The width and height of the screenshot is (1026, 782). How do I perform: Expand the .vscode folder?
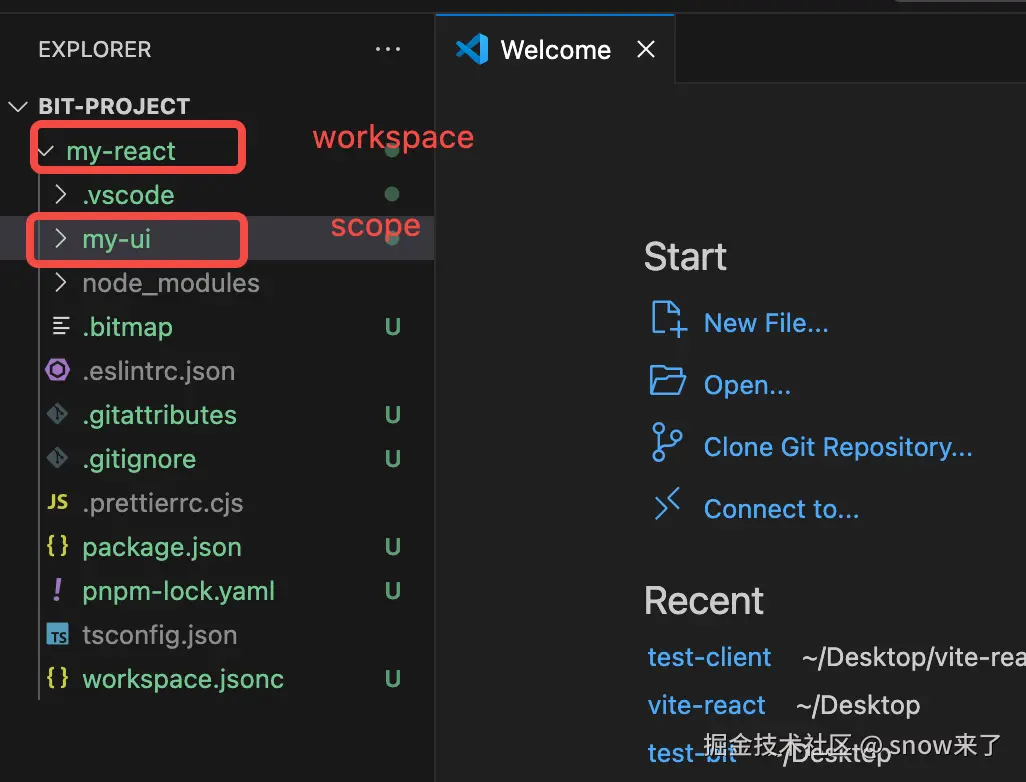click(61, 194)
